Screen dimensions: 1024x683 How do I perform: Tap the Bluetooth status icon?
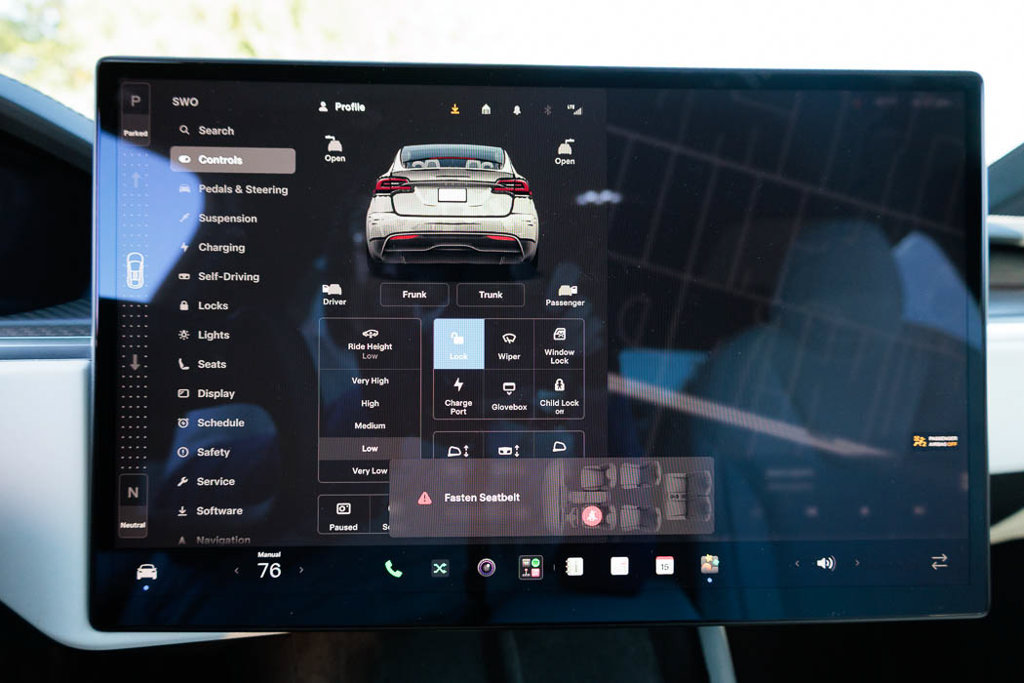pyautogui.click(x=548, y=110)
